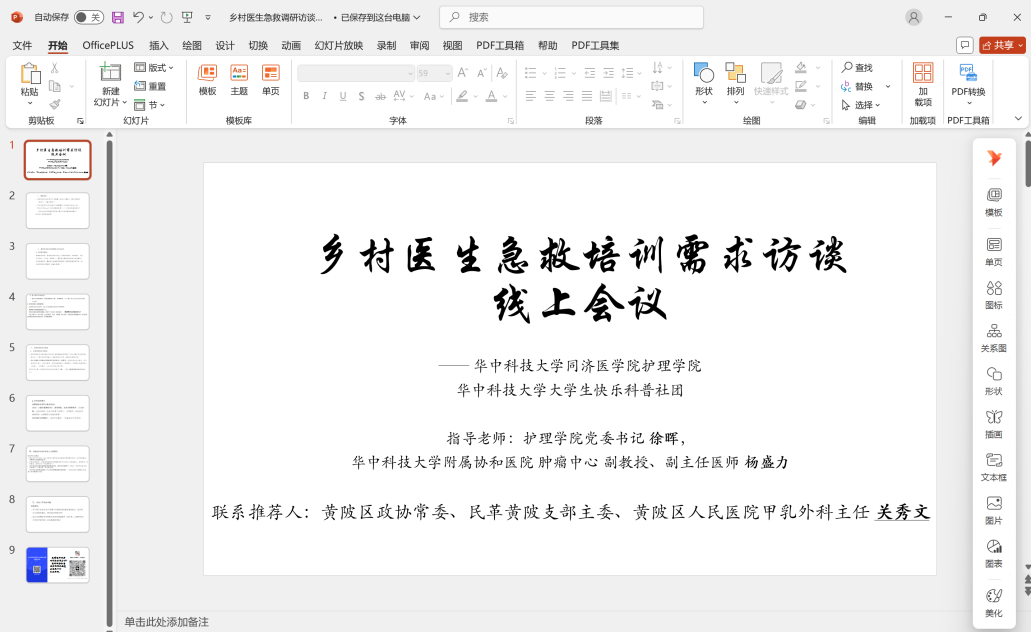Open the 文件 File menu

[x=22, y=45]
